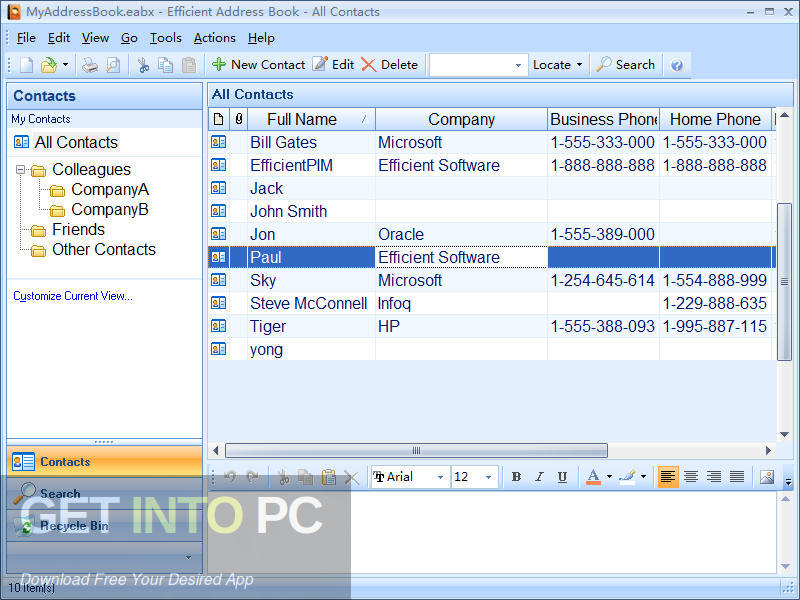Click the Print Preview icon
800x600 pixels.
pyautogui.click(x=113, y=65)
